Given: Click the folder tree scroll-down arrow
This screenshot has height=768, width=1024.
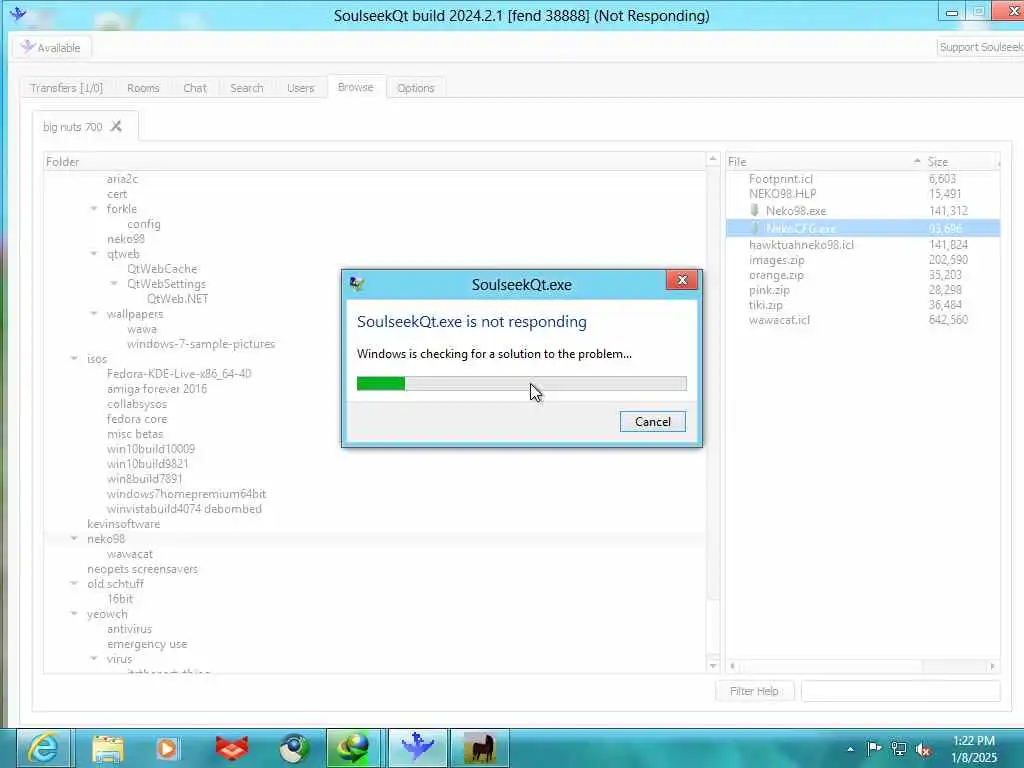Looking at the screenshot, I should (x=713, y=665).
